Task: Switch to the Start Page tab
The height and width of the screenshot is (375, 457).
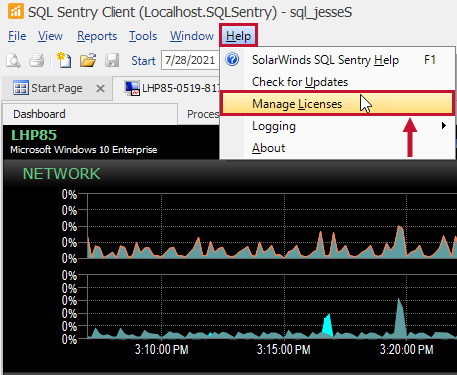Action: click(x=57, y=88)
